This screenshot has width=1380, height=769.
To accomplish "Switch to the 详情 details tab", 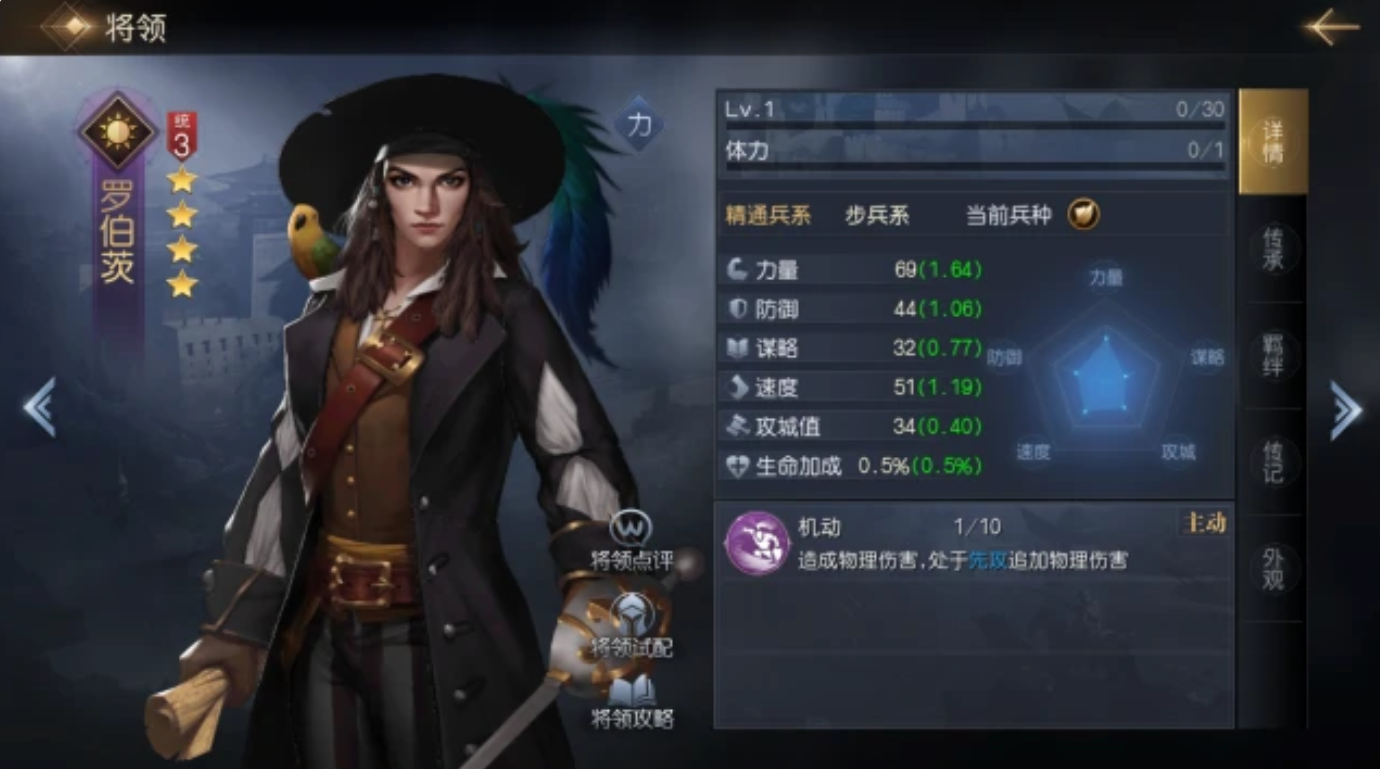I will click(x=1273, y=142).
